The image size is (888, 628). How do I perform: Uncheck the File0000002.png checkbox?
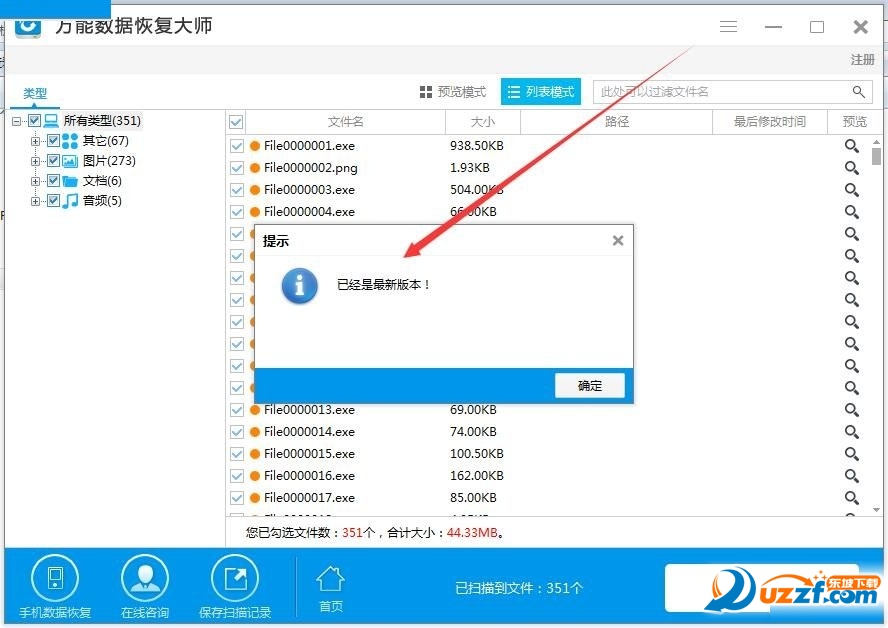click(236, 167)
